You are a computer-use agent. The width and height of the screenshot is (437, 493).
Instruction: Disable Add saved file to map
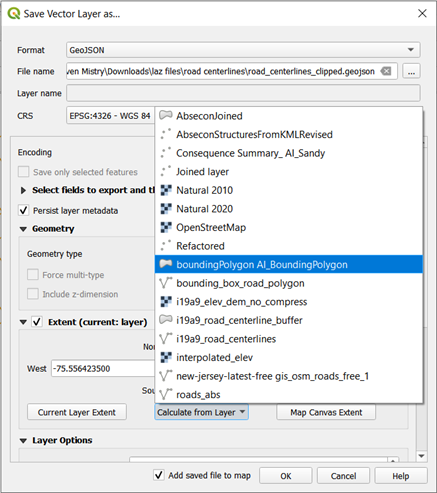pos(159,475)
